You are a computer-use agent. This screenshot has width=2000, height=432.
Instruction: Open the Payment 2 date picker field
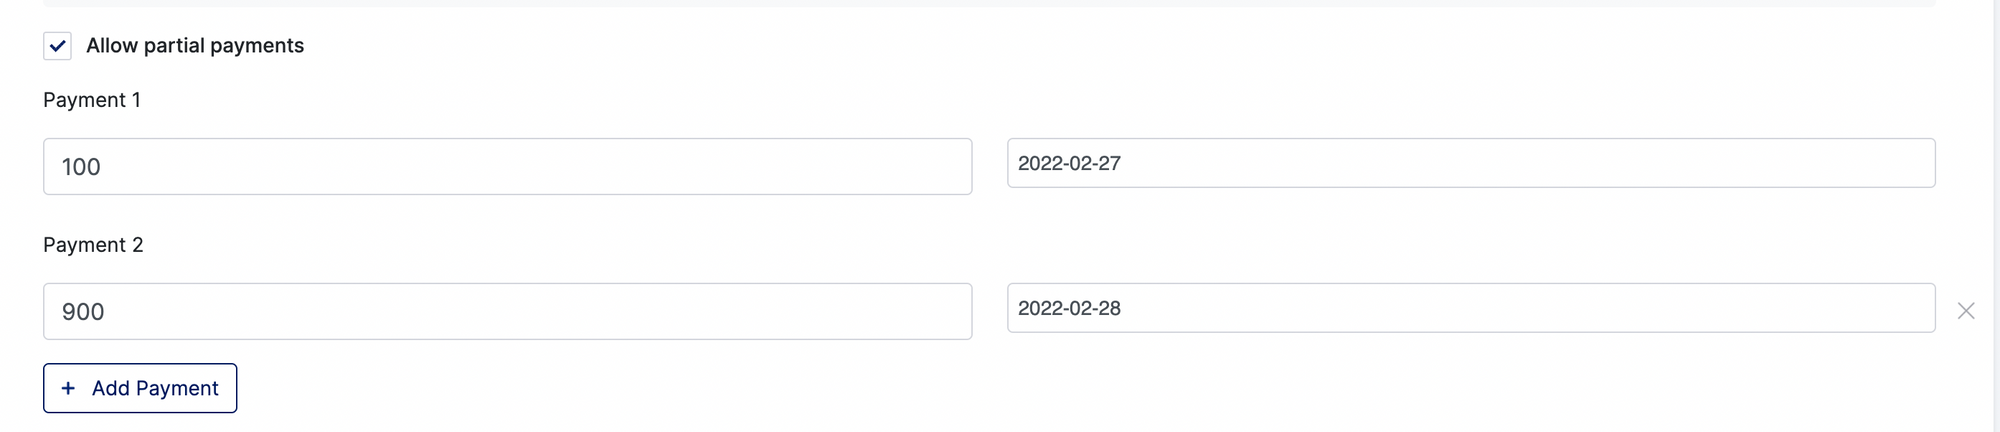(x=1471, y=308)
